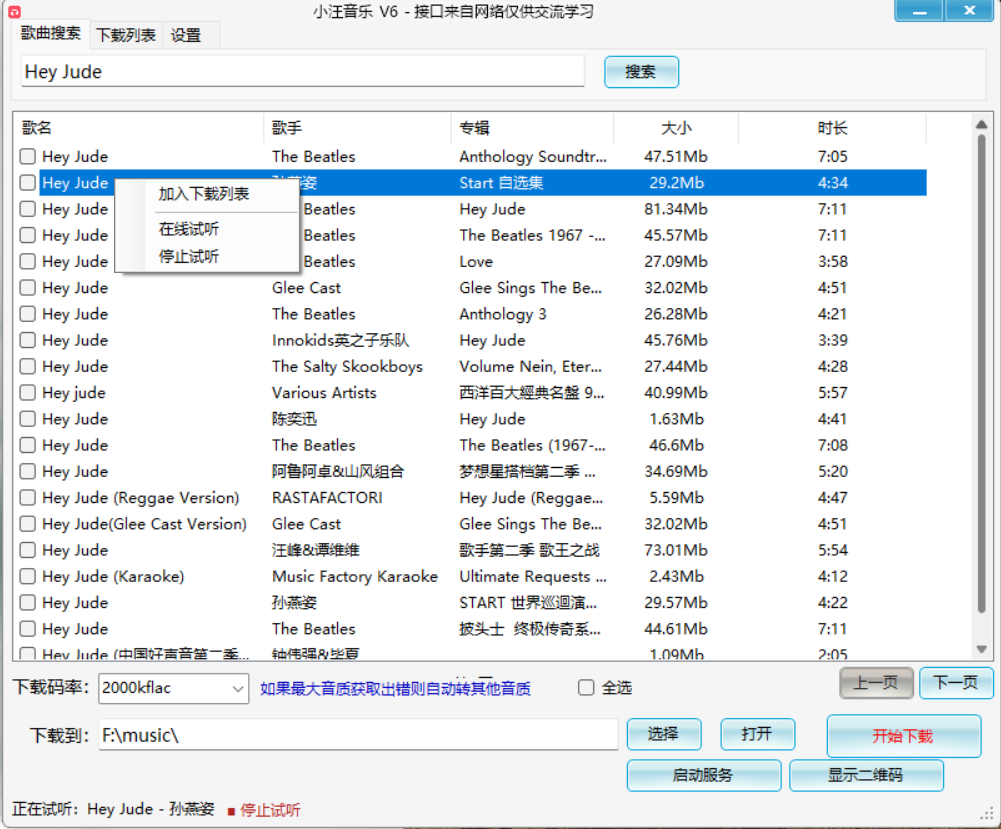1001x829 pixels.
Task: Click the vertical scrollbar thumb of results list
Action: click(982, 373)
